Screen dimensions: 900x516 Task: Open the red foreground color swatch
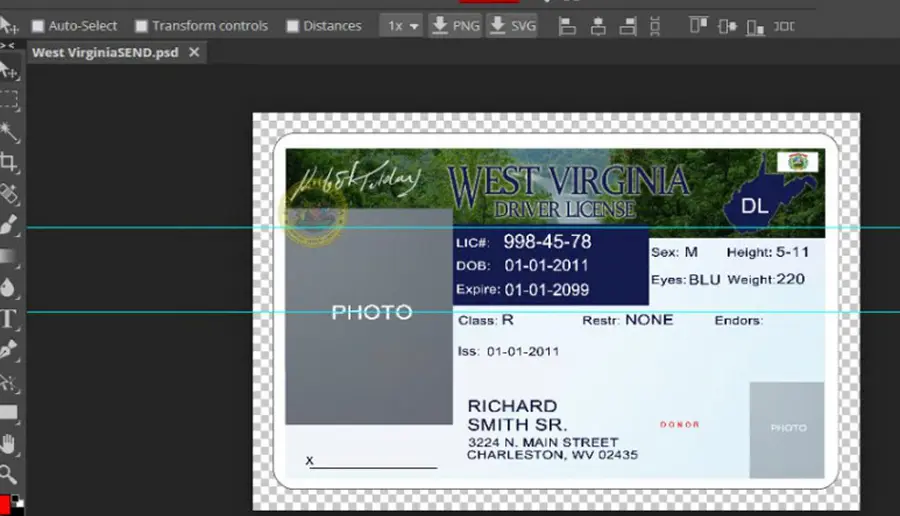[x=5, y=504]
